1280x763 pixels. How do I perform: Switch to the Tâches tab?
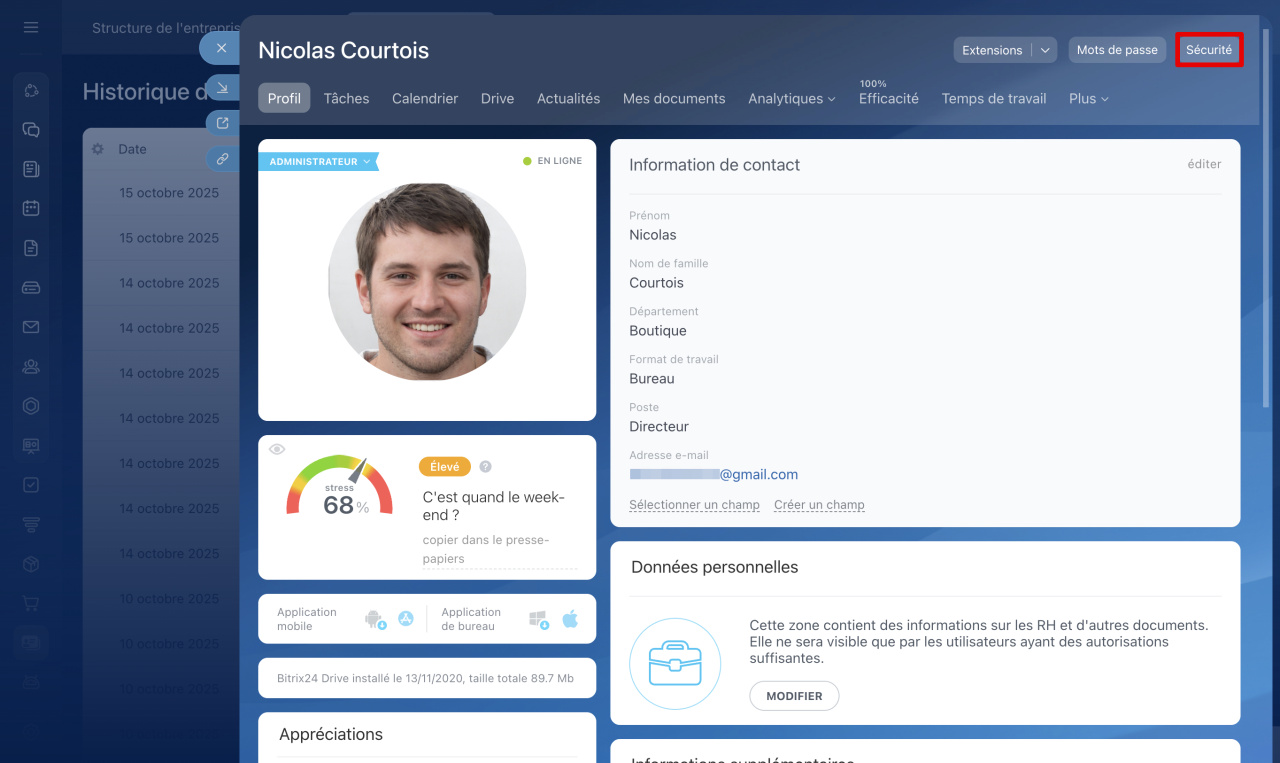click(x=346, y=98)
